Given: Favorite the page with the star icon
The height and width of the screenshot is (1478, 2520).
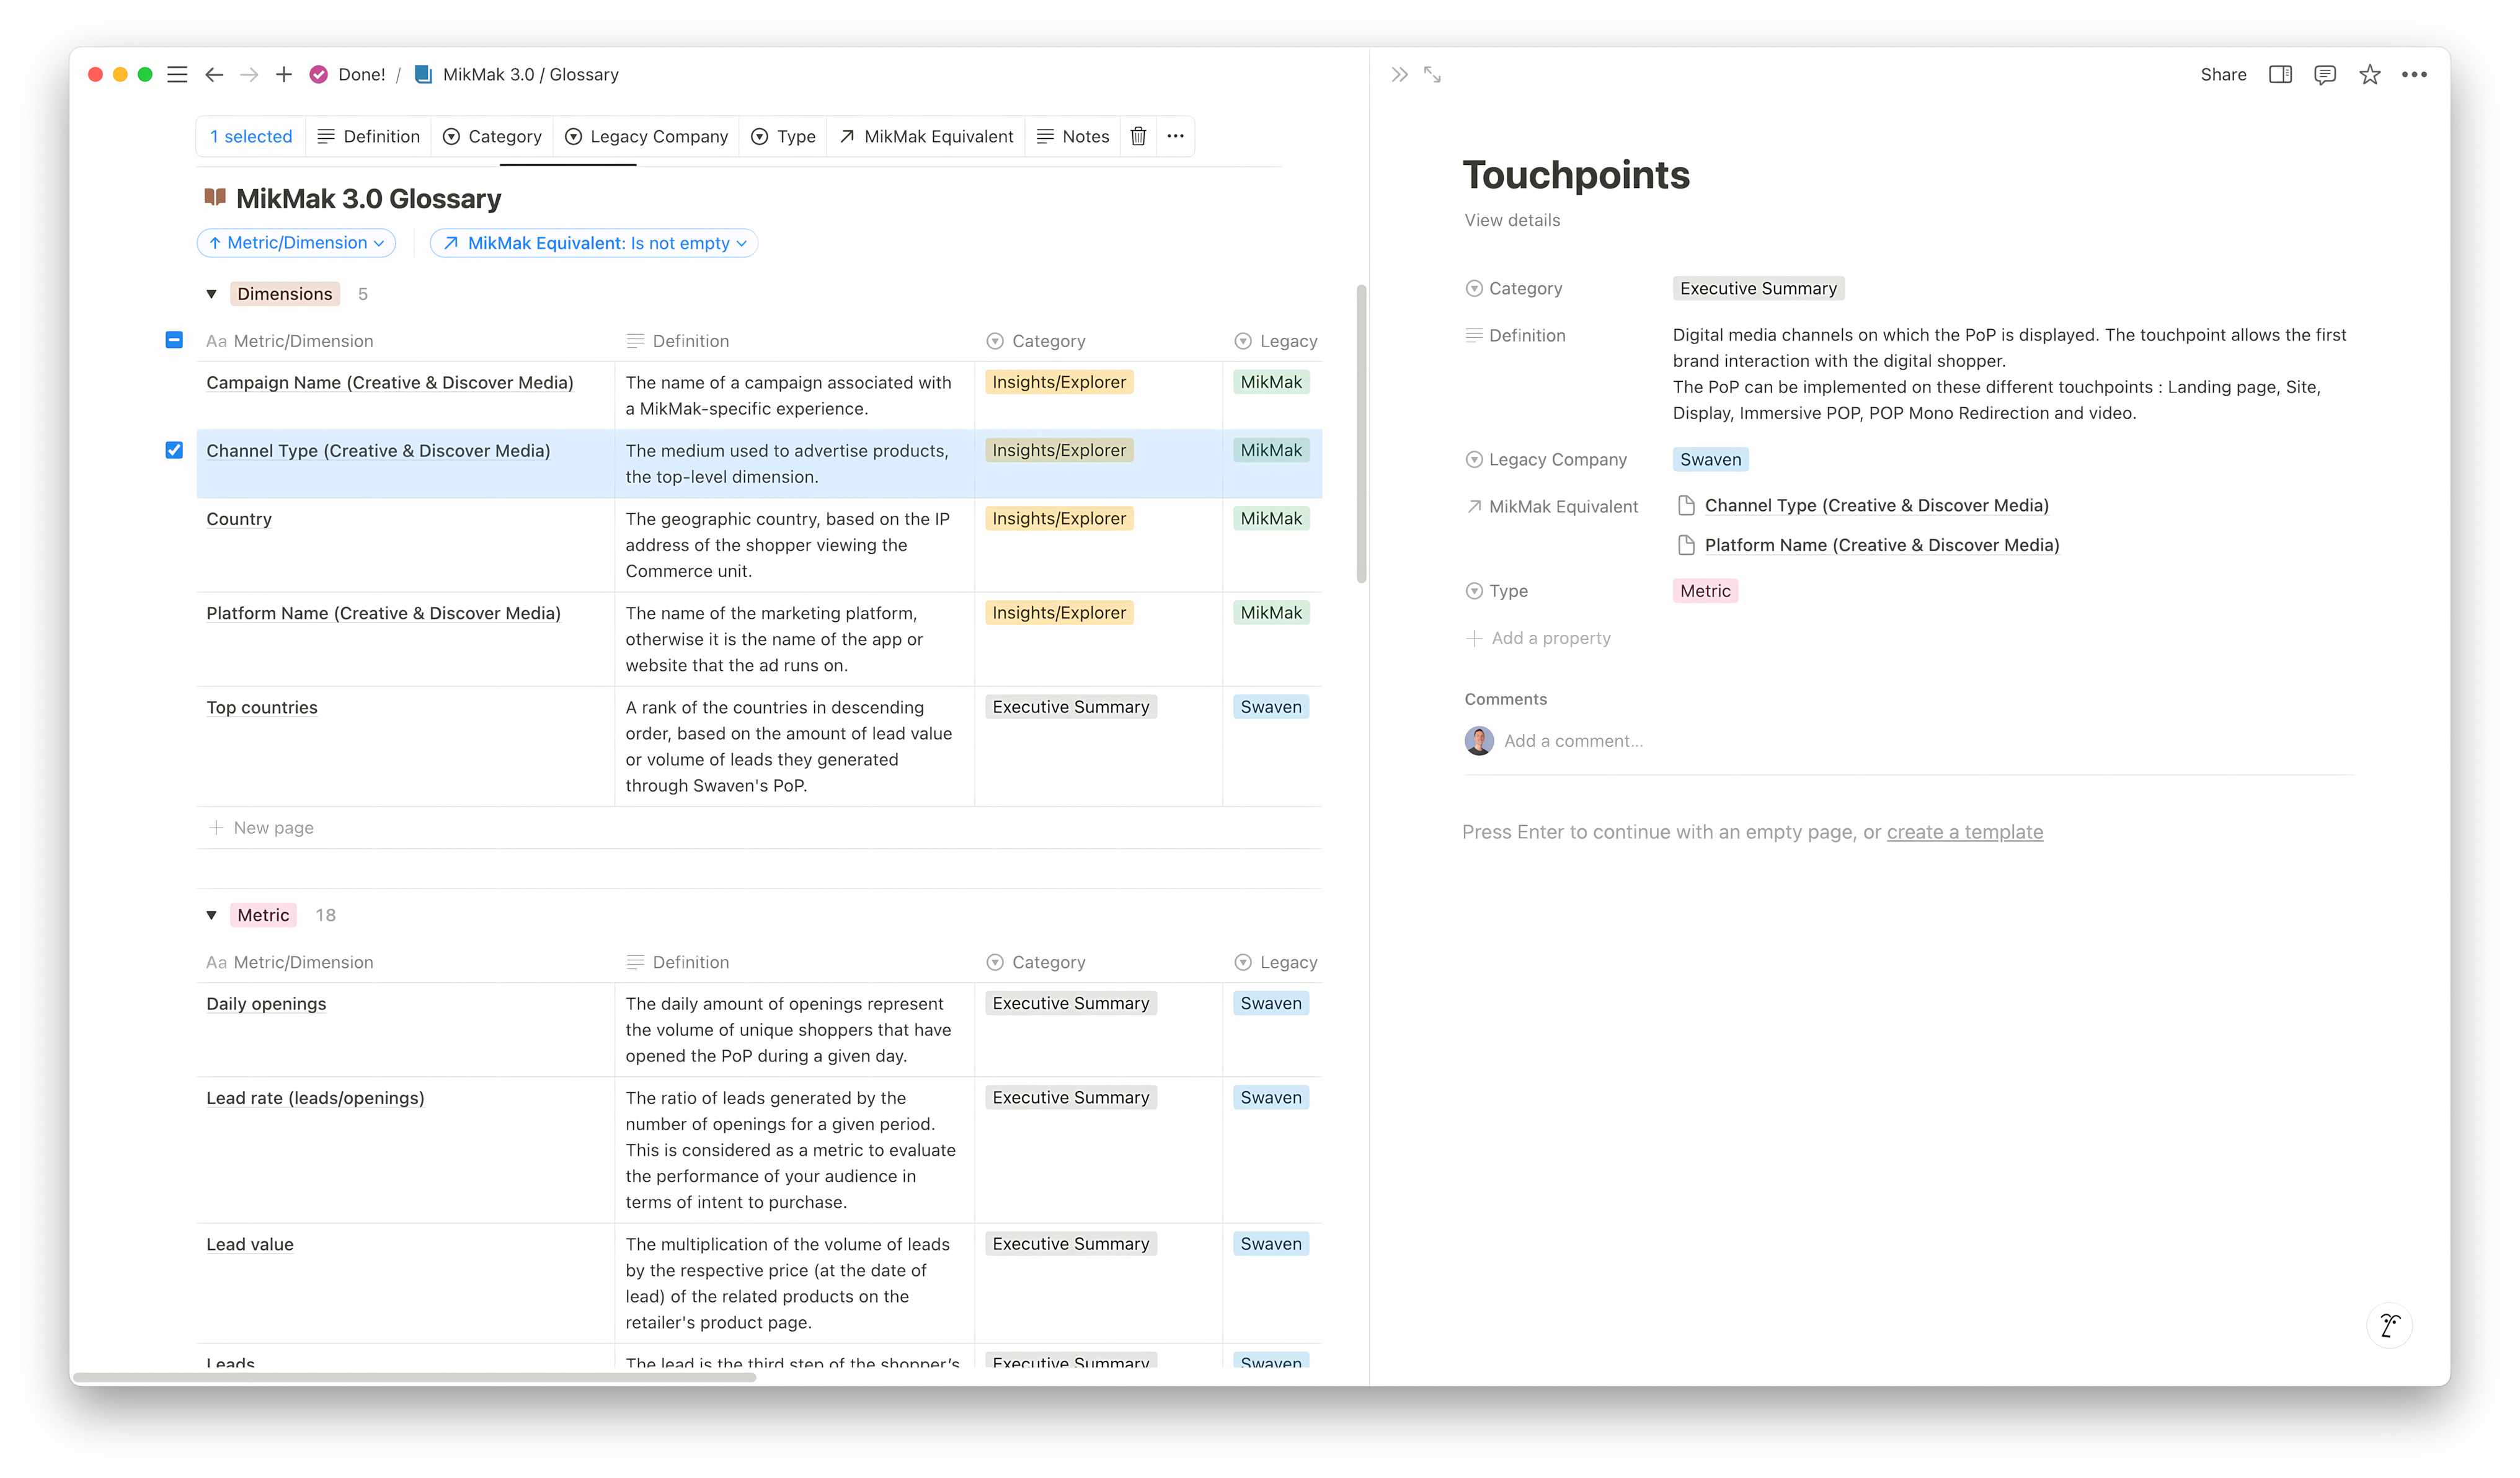Looking at the screenshot, I should 2370,74.
